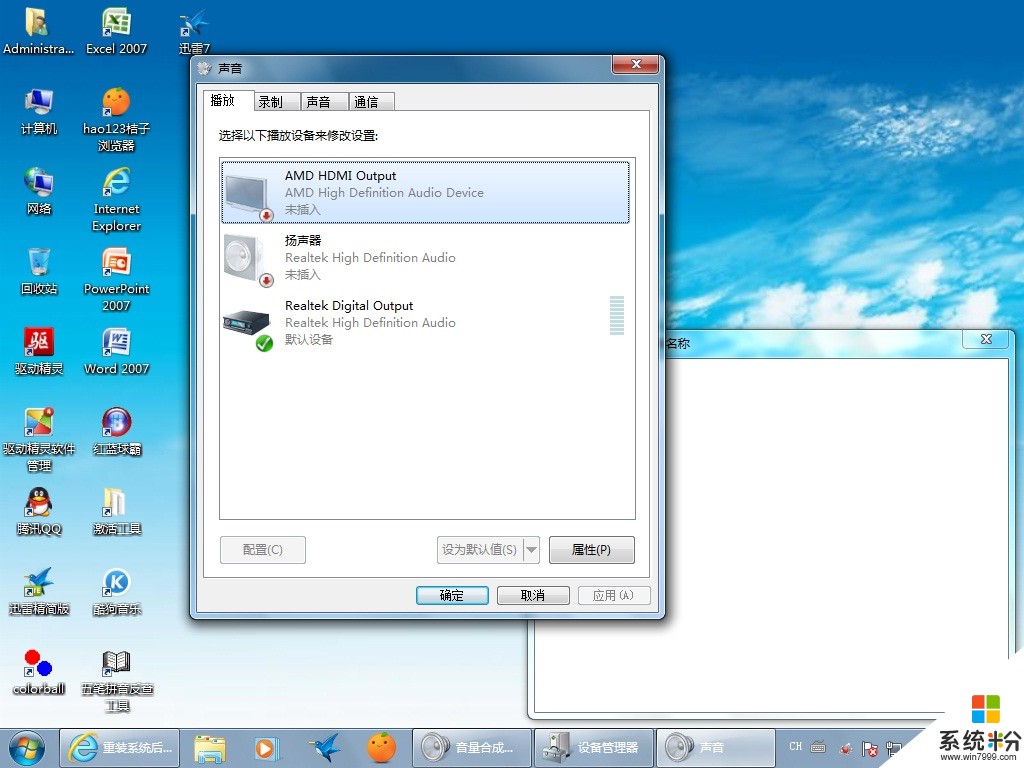Select the 腾讯QQ desktop shortcut
Viewport: 1024px width, 768px height.
39,511
